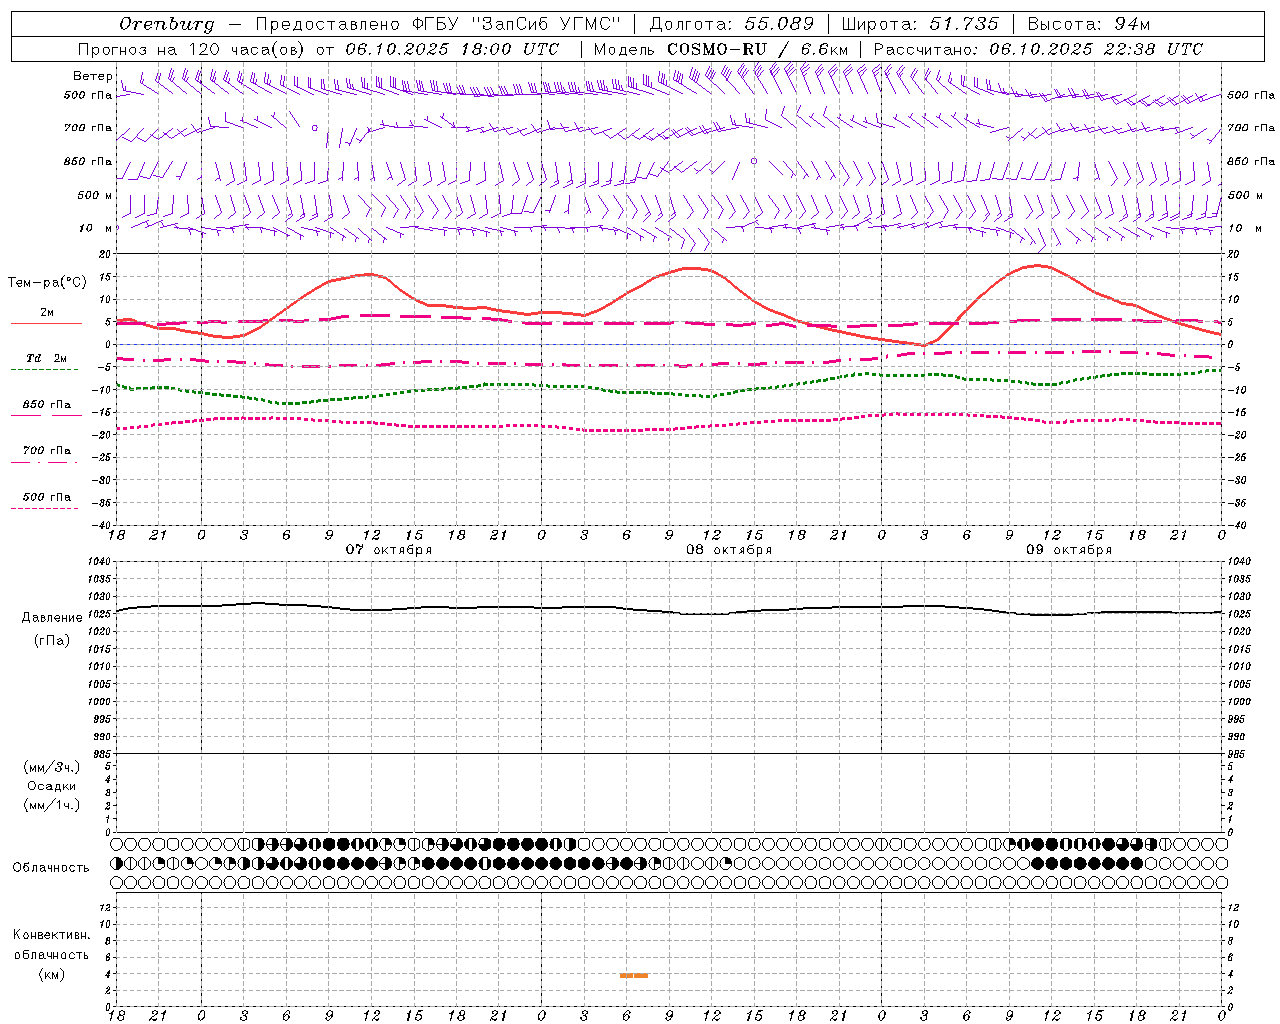Click the 08 октября date label
1280x1024 pixels.
(729, 550)
